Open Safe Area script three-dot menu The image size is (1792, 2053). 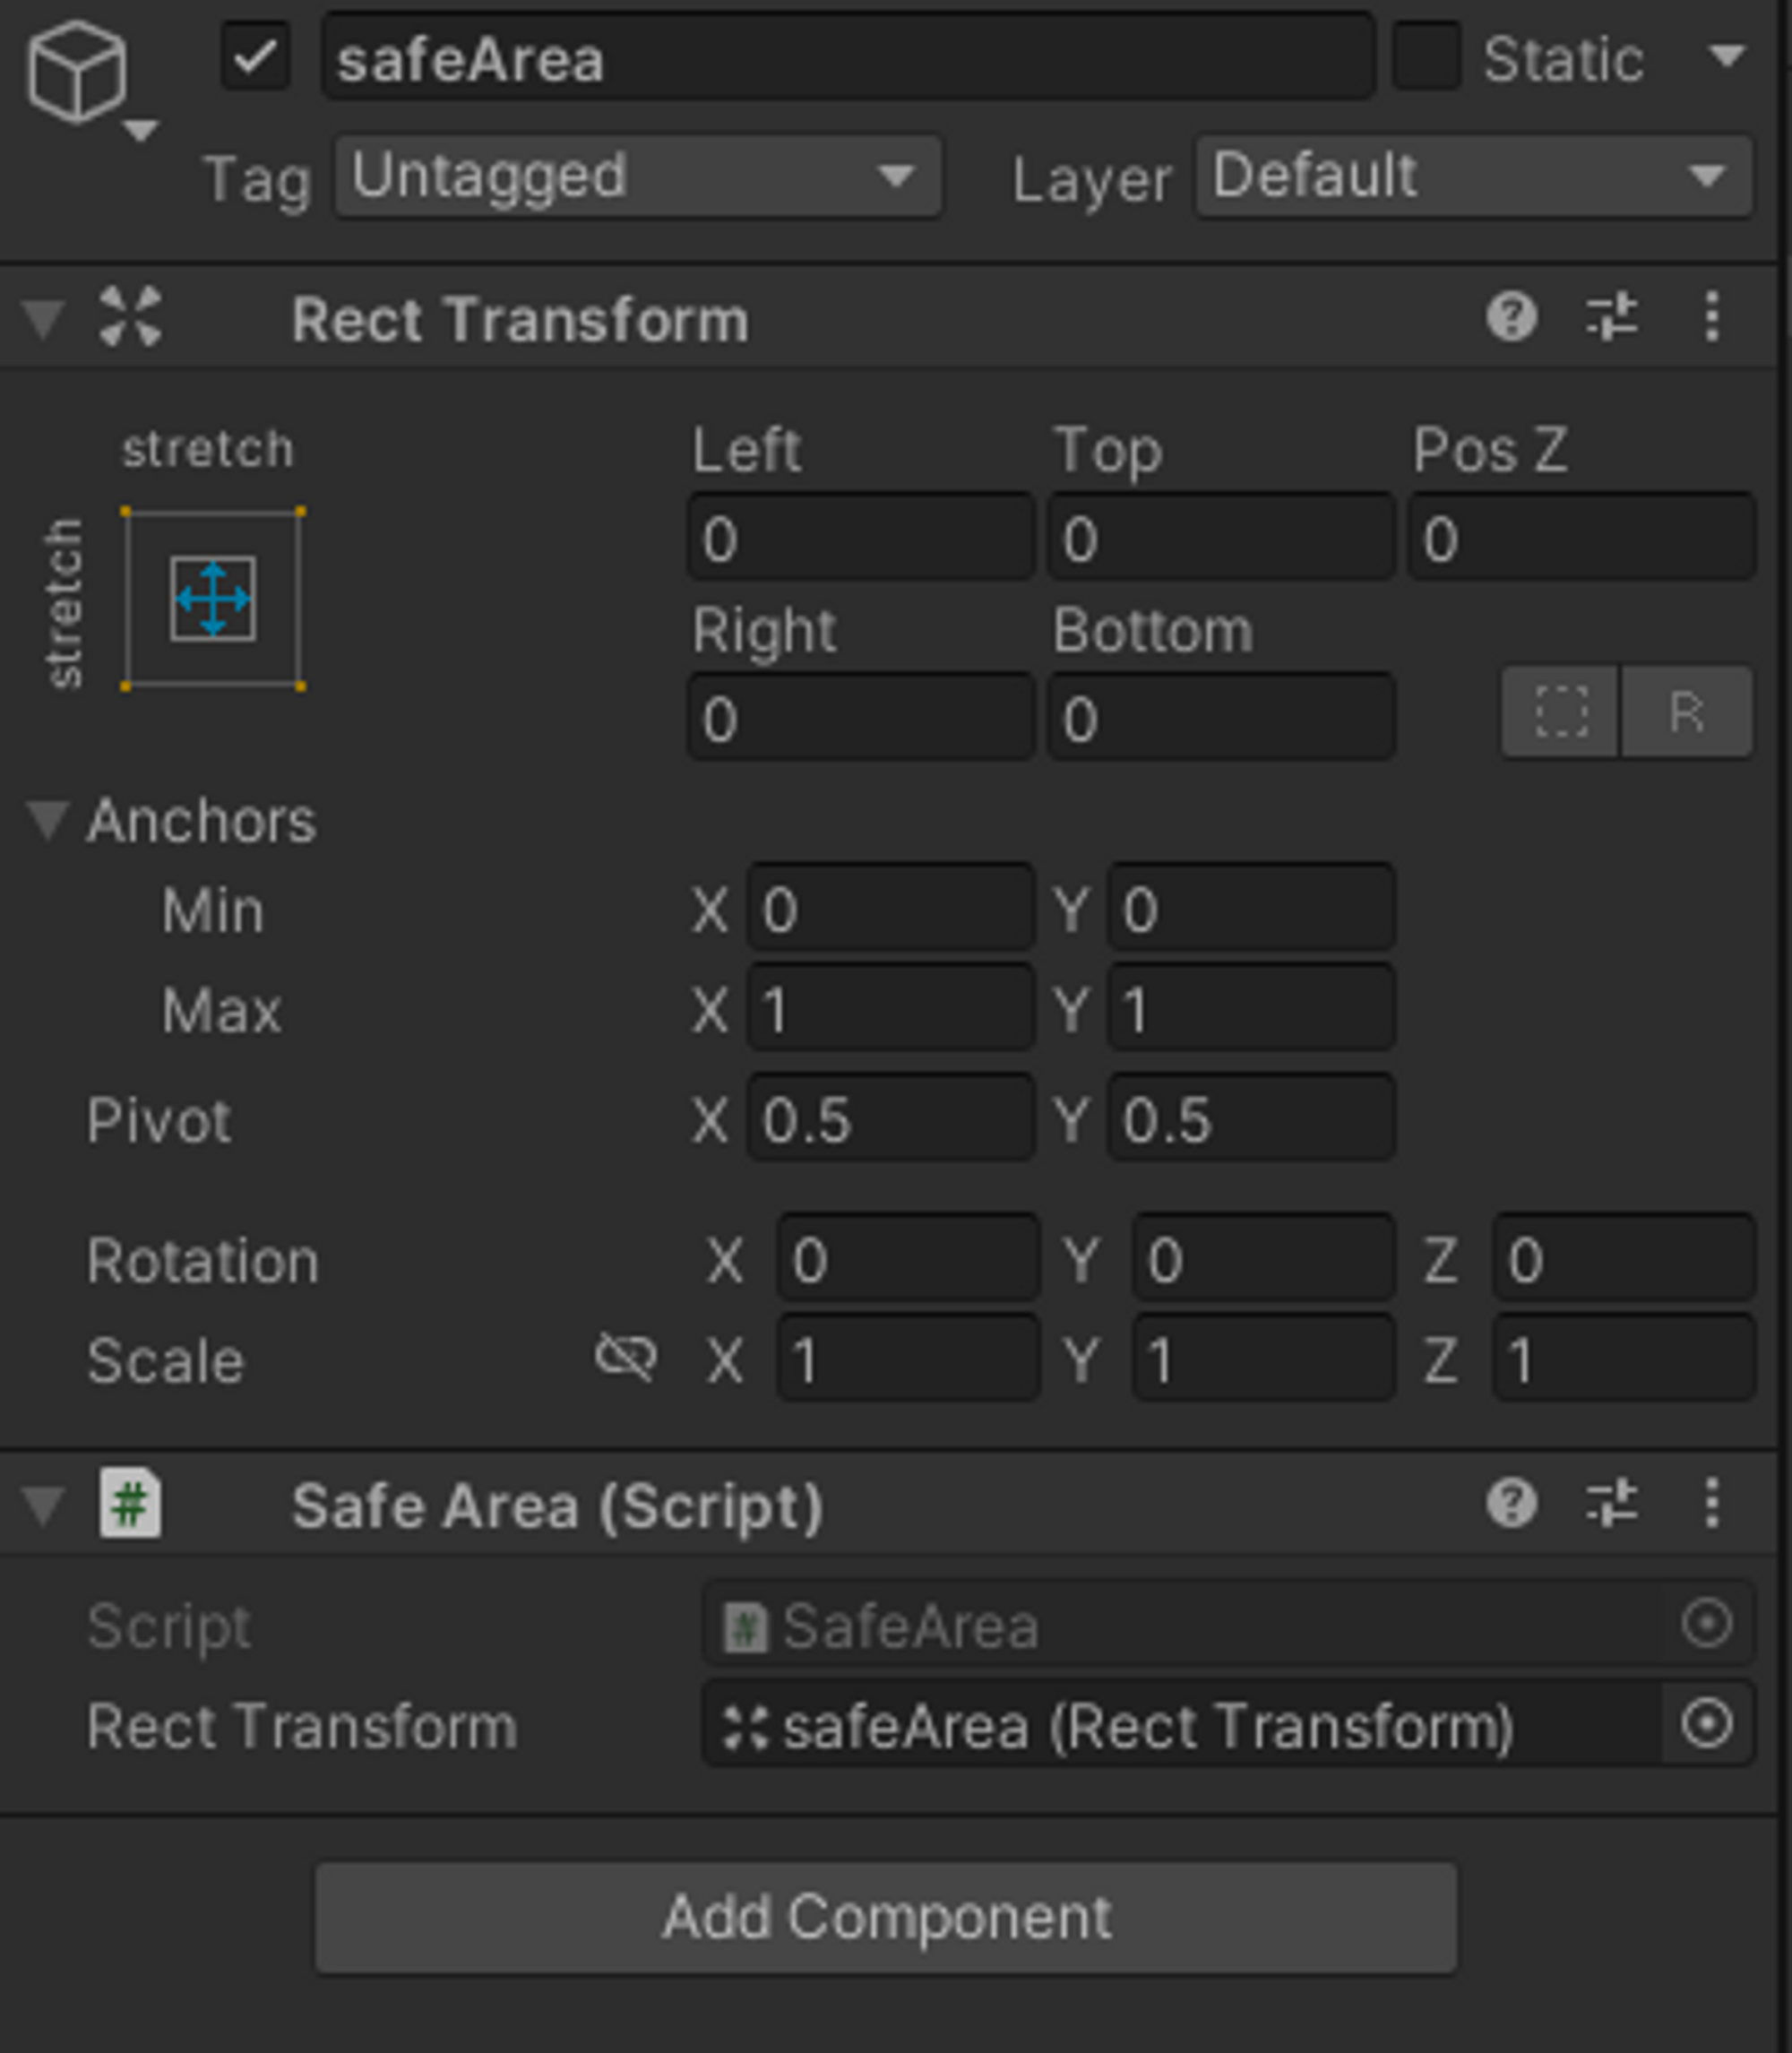coord(1712,1503)
